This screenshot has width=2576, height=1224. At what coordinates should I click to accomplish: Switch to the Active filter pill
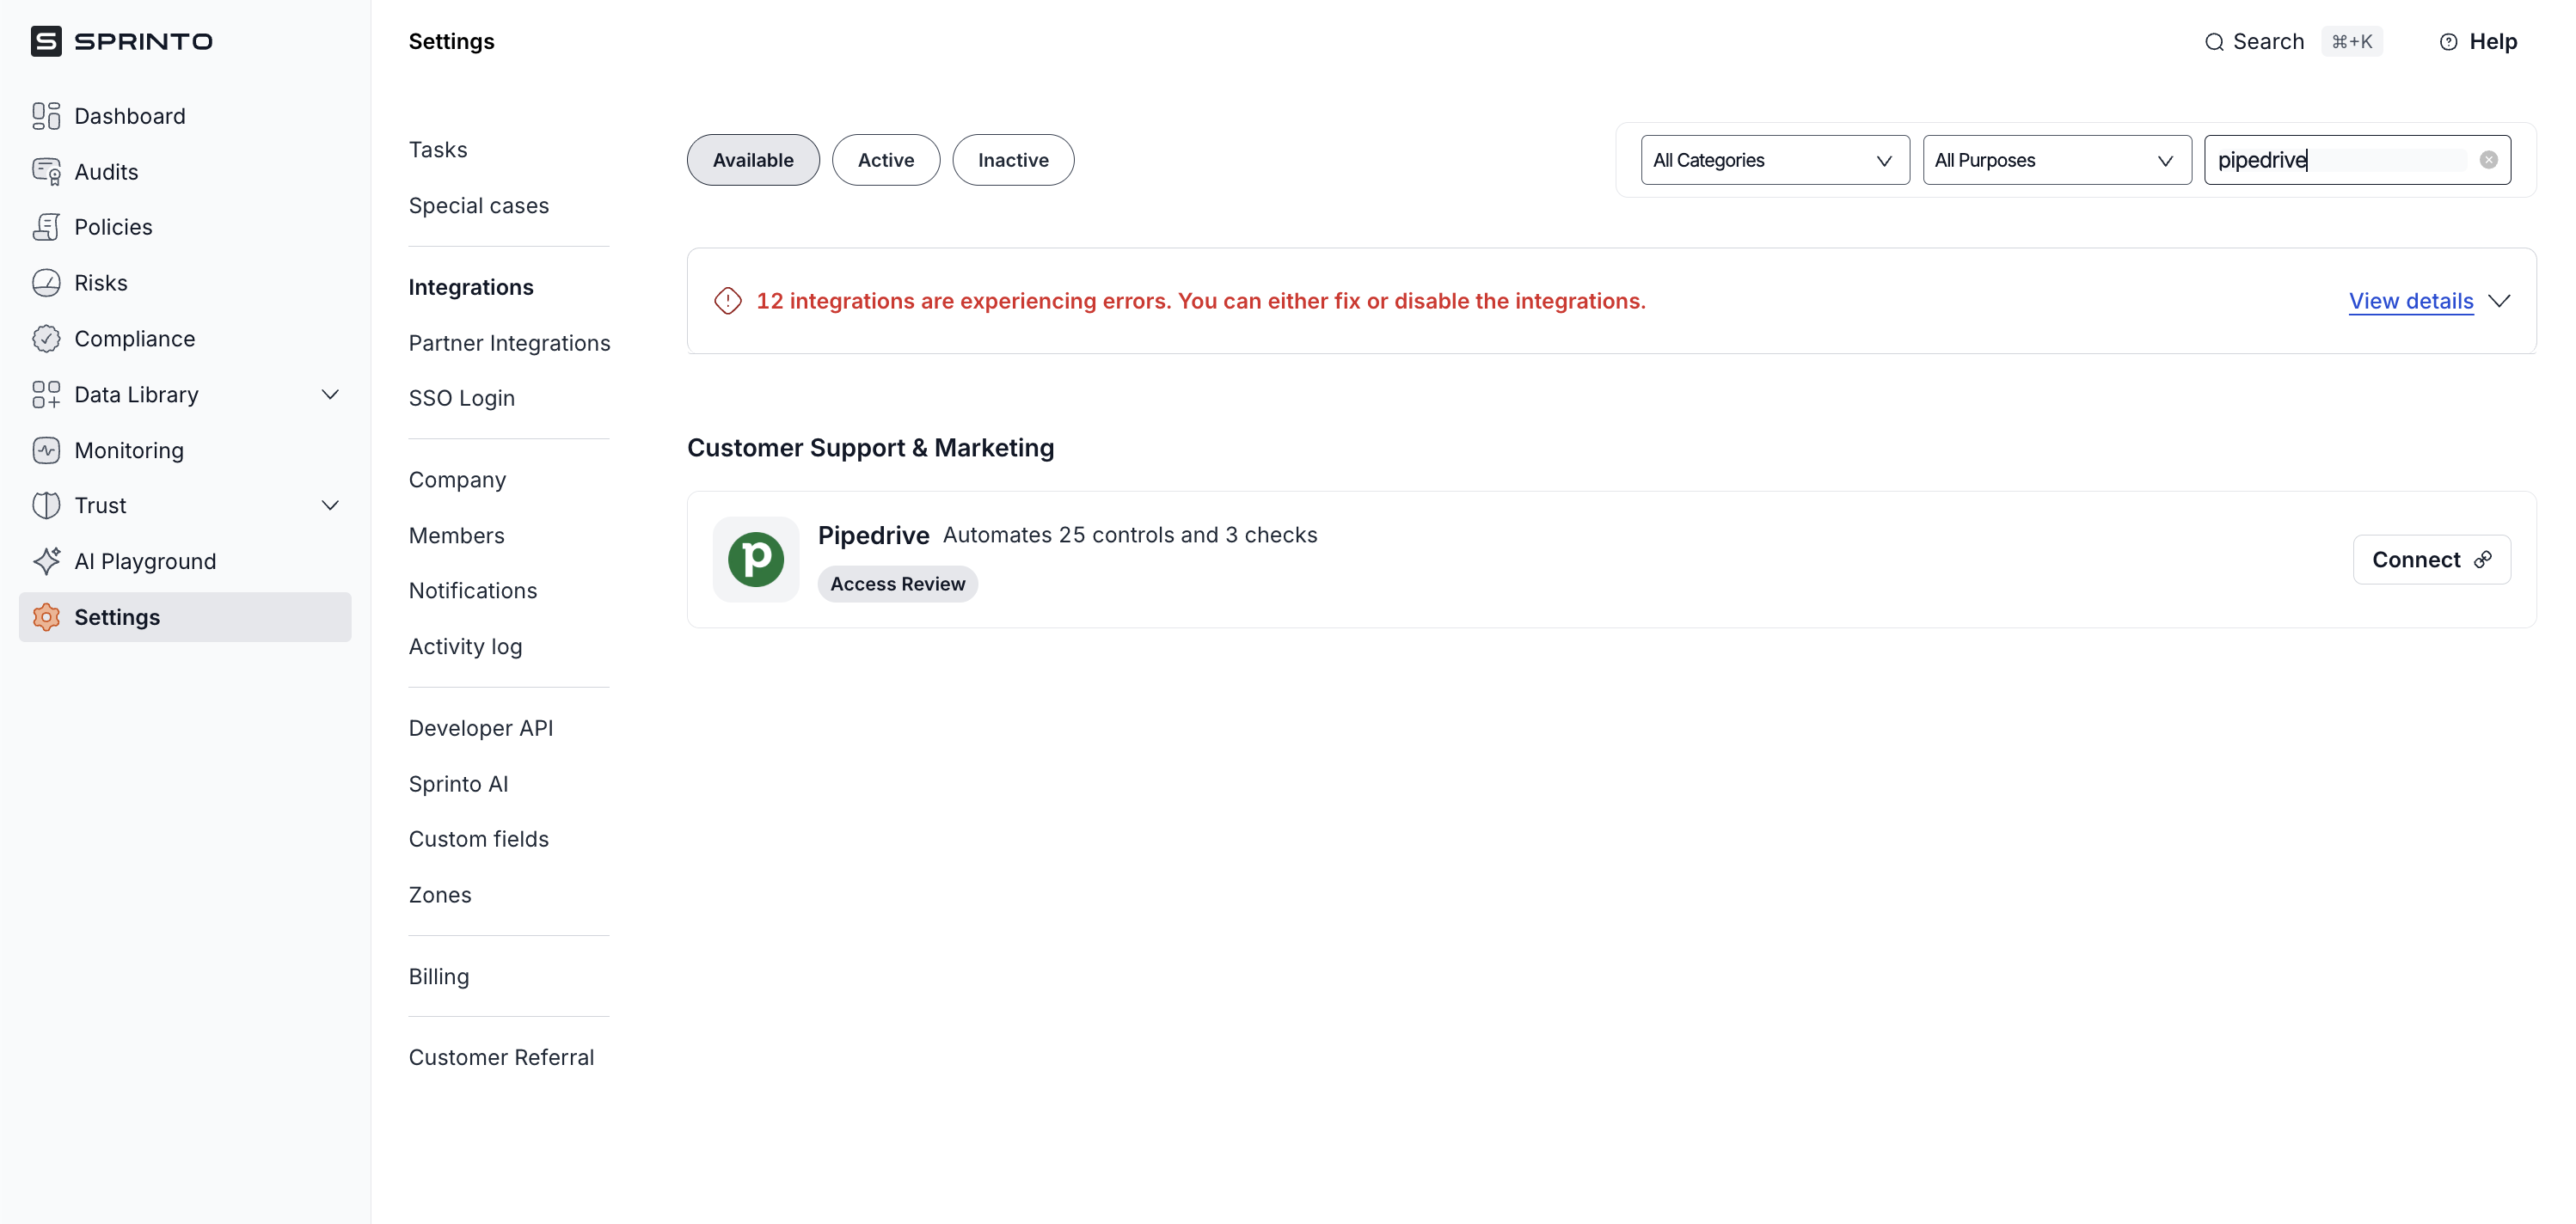coord(885,160)
